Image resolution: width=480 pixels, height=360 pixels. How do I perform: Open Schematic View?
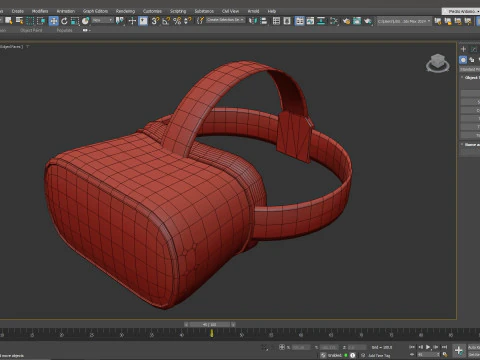pos(321,21)
